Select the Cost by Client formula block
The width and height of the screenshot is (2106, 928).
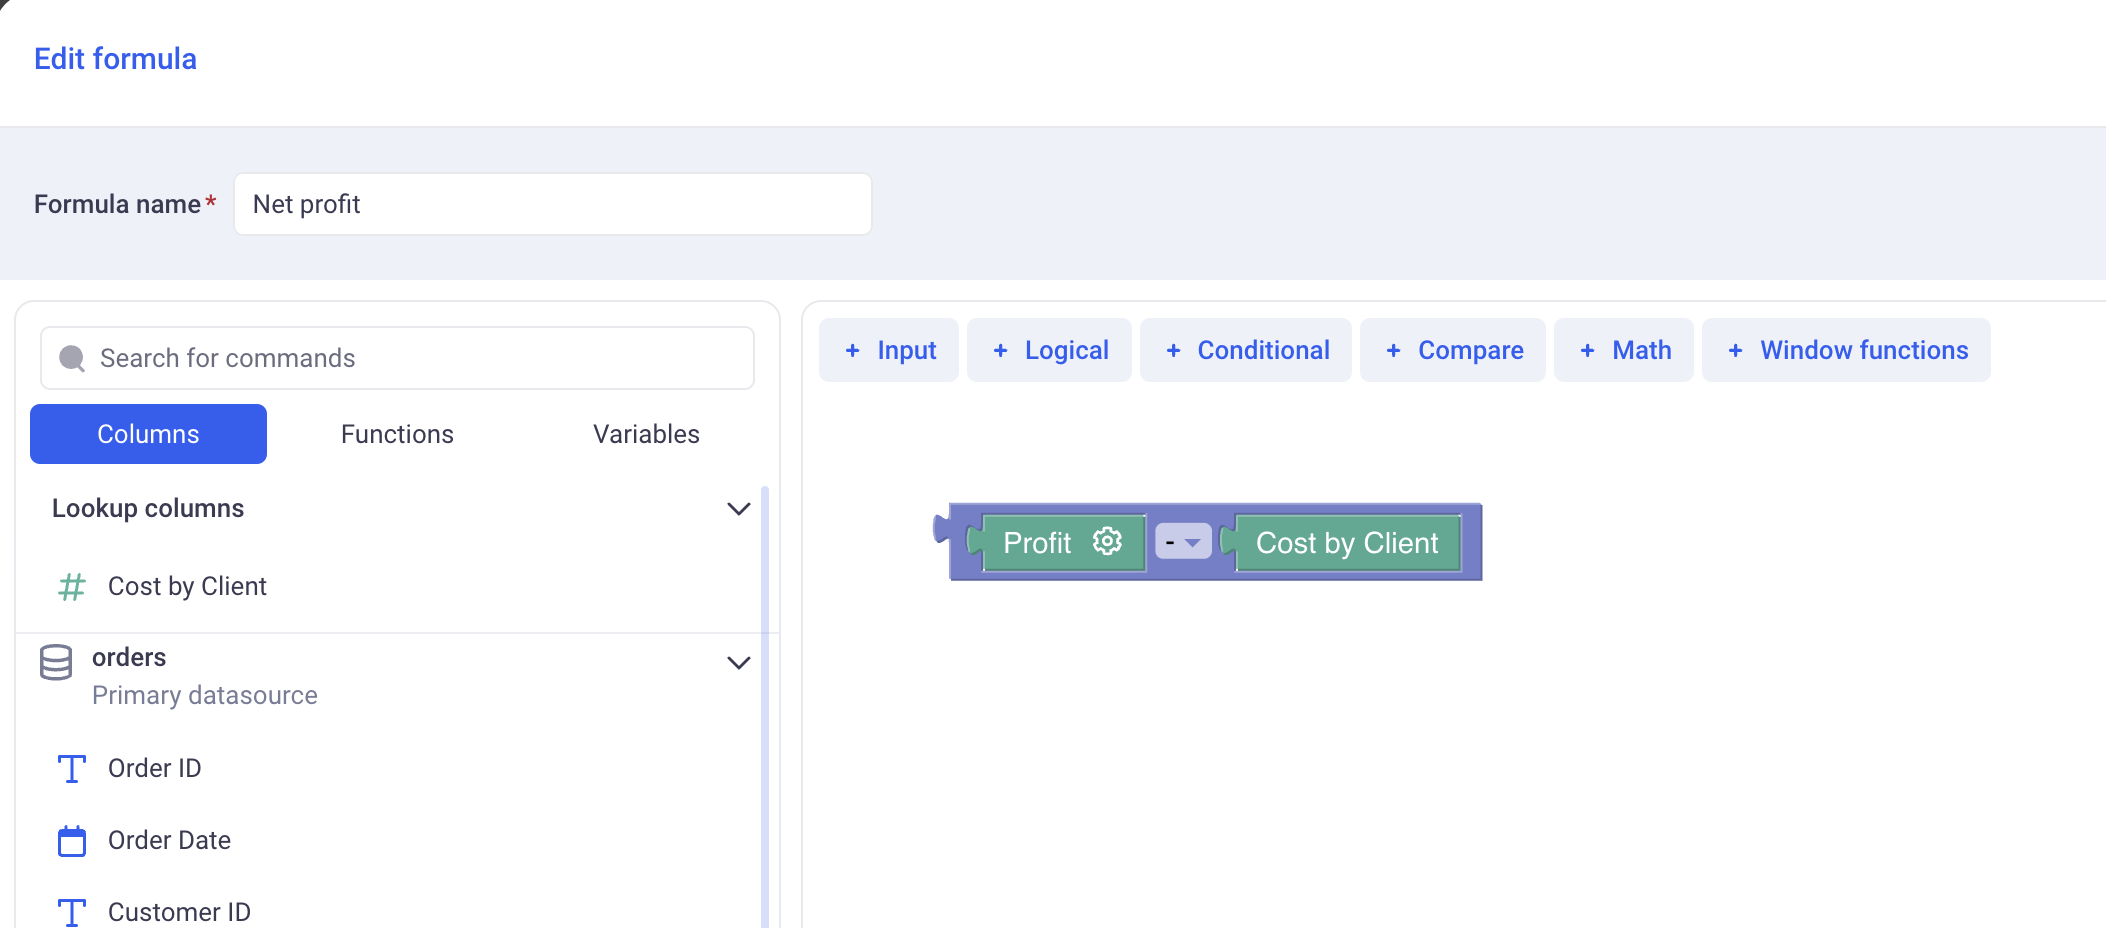pos(1346,543)
